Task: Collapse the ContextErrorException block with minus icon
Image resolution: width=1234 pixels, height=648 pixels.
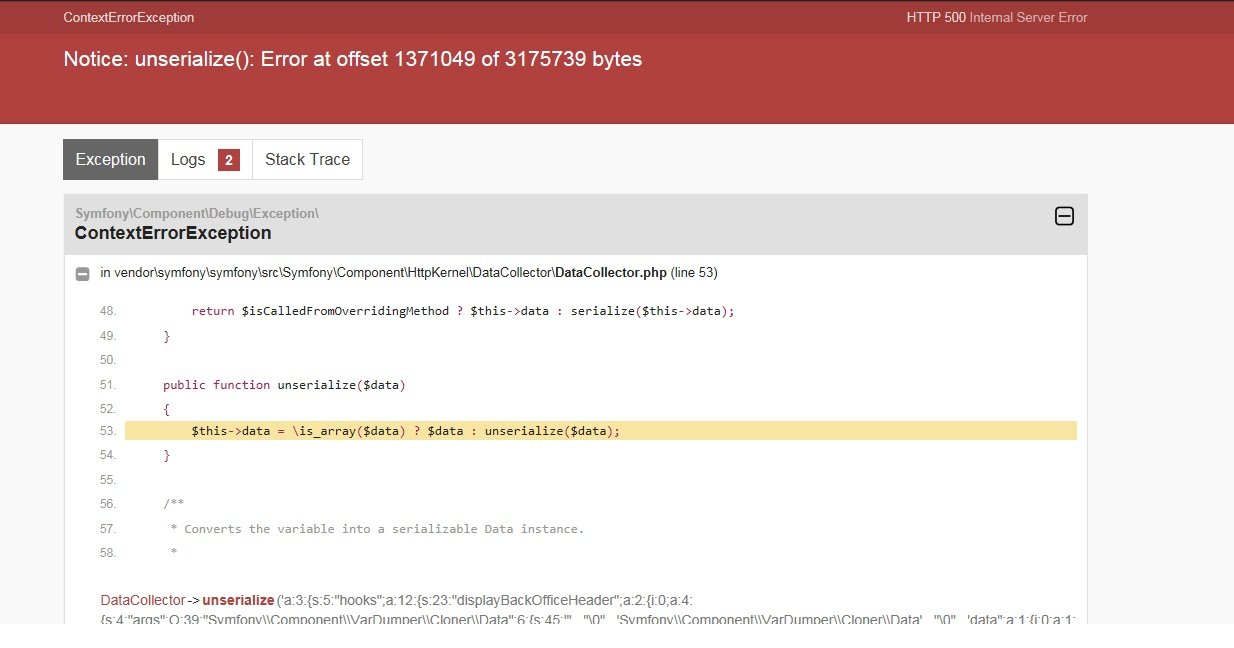Action: [1064, 216]
